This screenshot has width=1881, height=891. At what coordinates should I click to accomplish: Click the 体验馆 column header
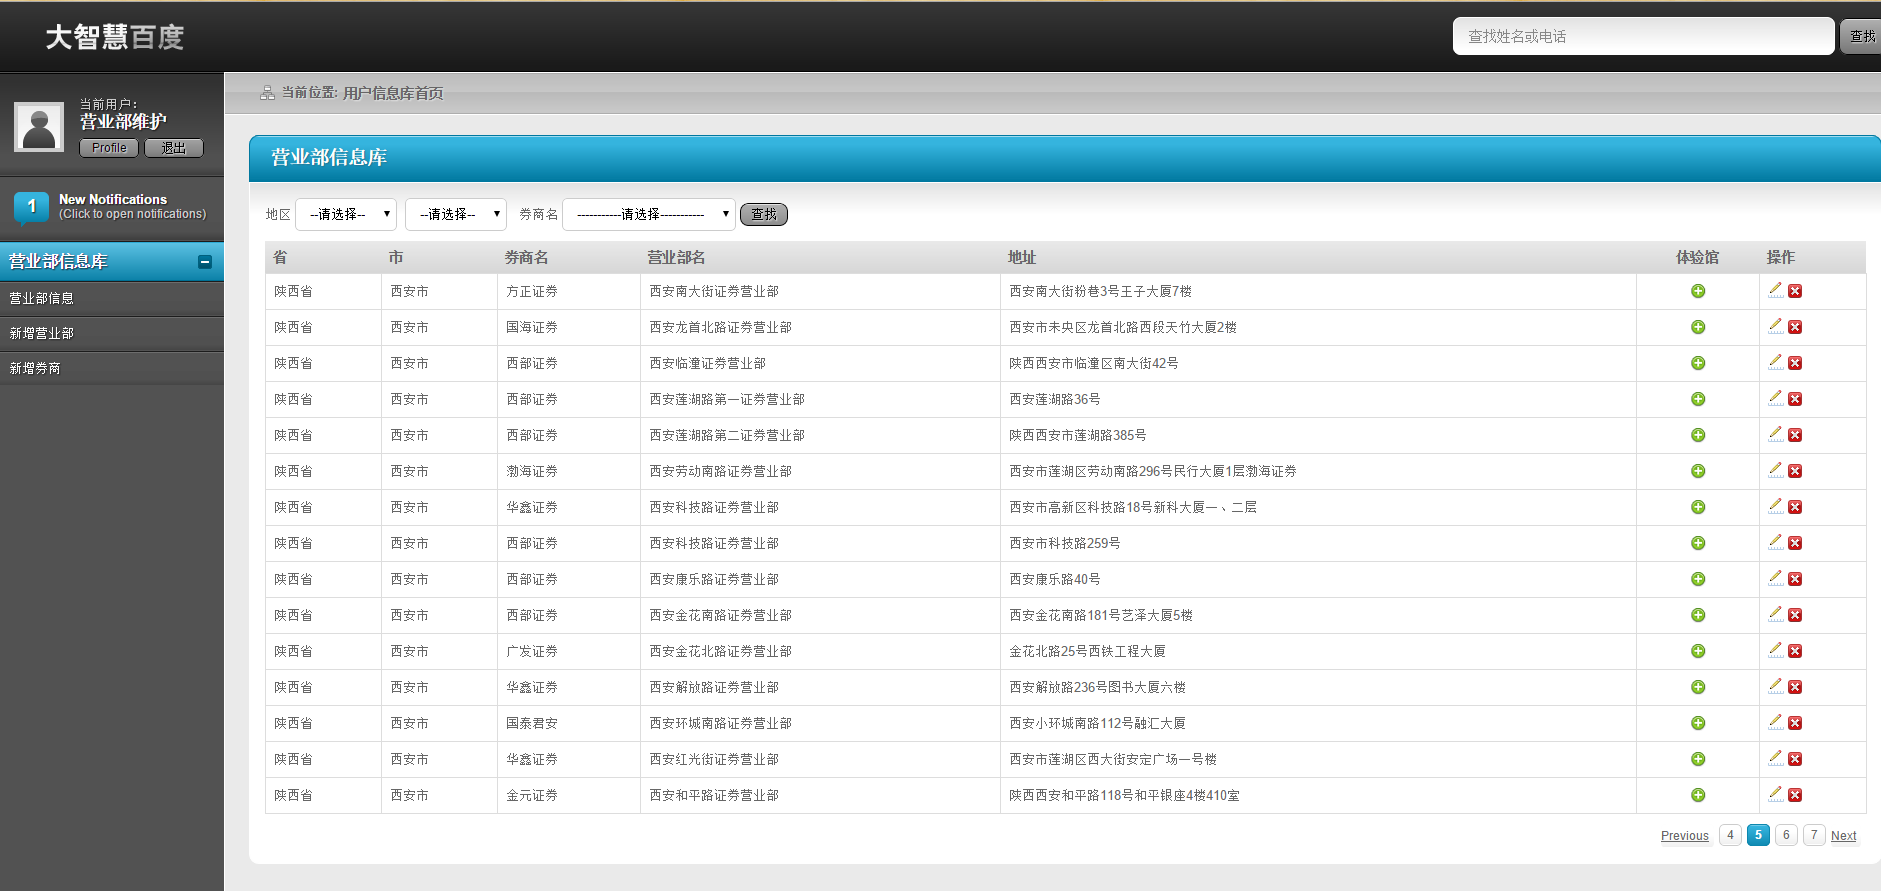(x=1698, y=257)
